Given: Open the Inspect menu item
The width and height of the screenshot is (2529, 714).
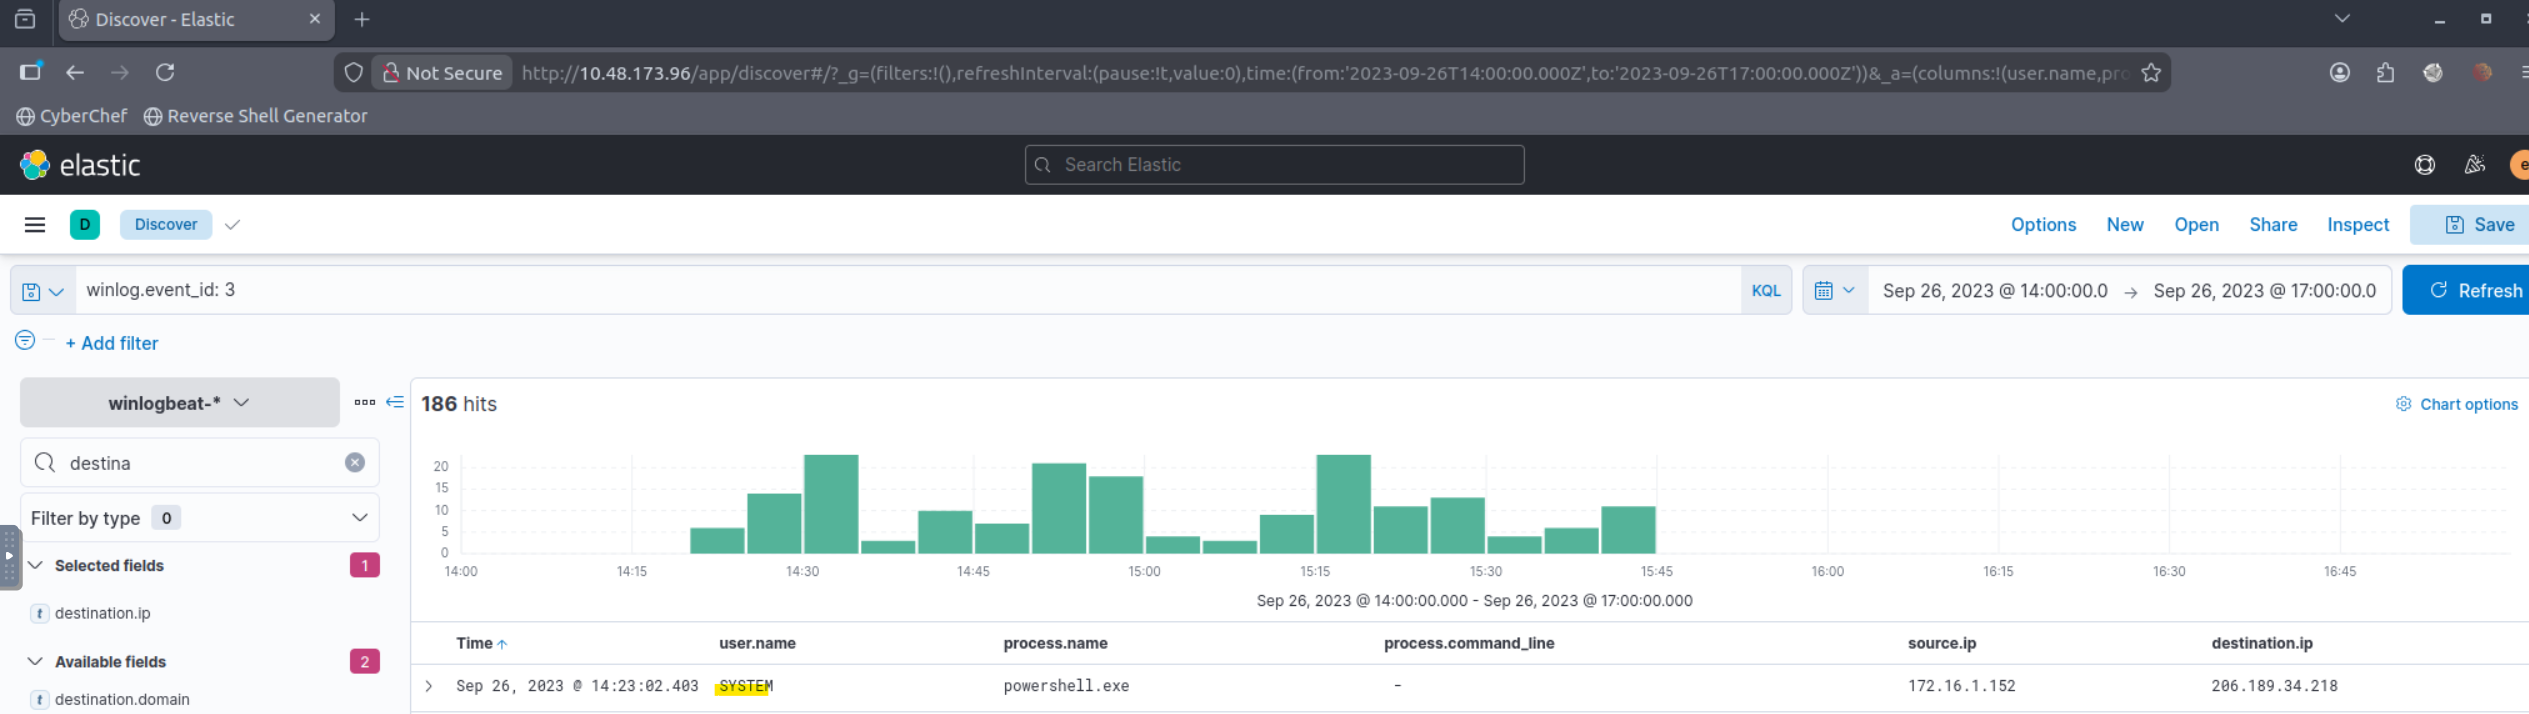Looking at the screenshot, I should click(2357, 225).
